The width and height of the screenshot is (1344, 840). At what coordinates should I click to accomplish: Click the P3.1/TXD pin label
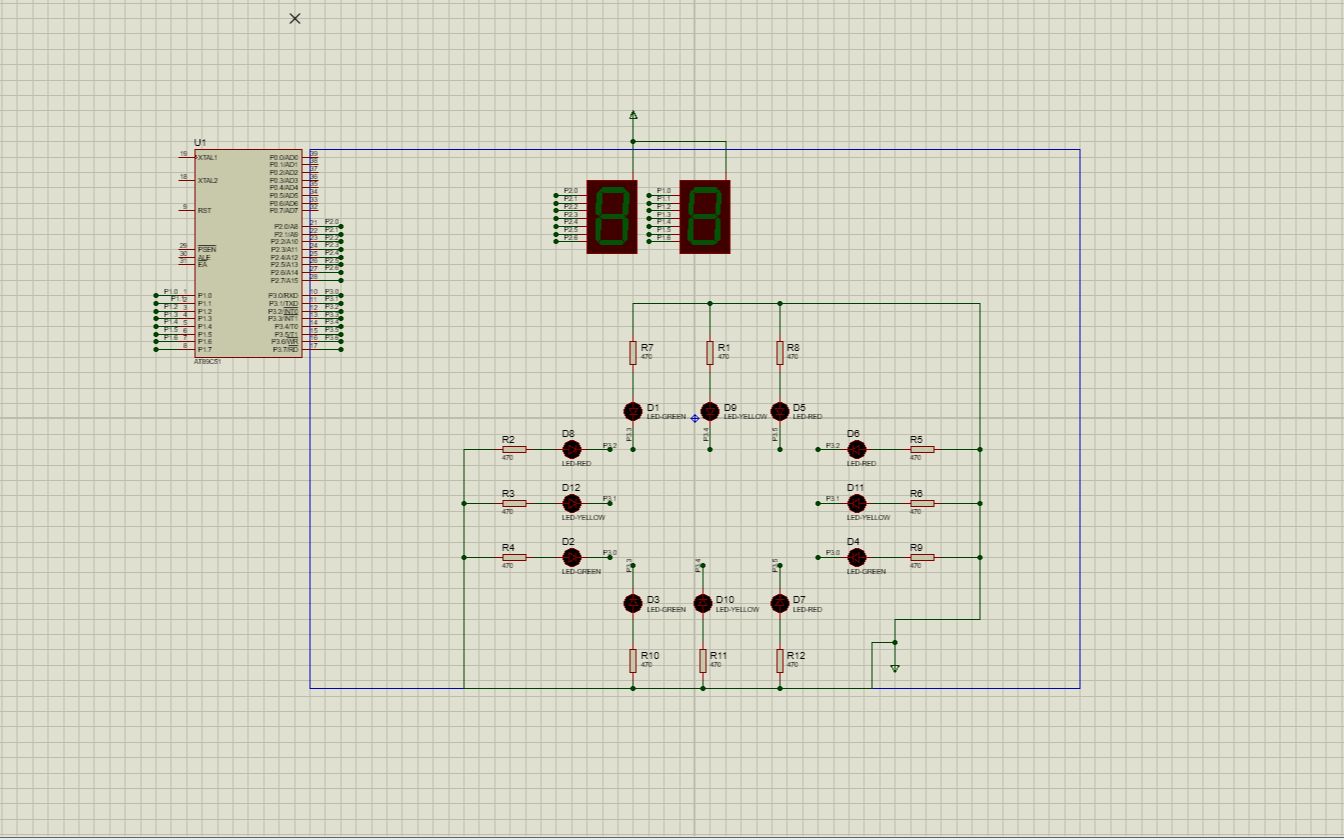pyautogui.click(x=283, y=303)
